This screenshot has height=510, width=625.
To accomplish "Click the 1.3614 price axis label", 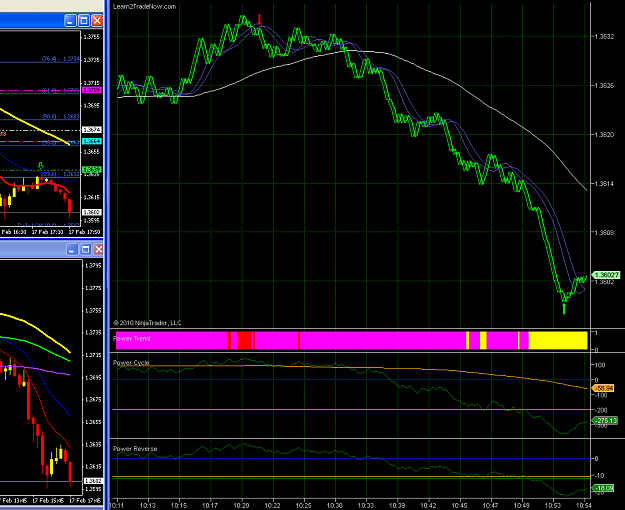I will tap(604, 184).
